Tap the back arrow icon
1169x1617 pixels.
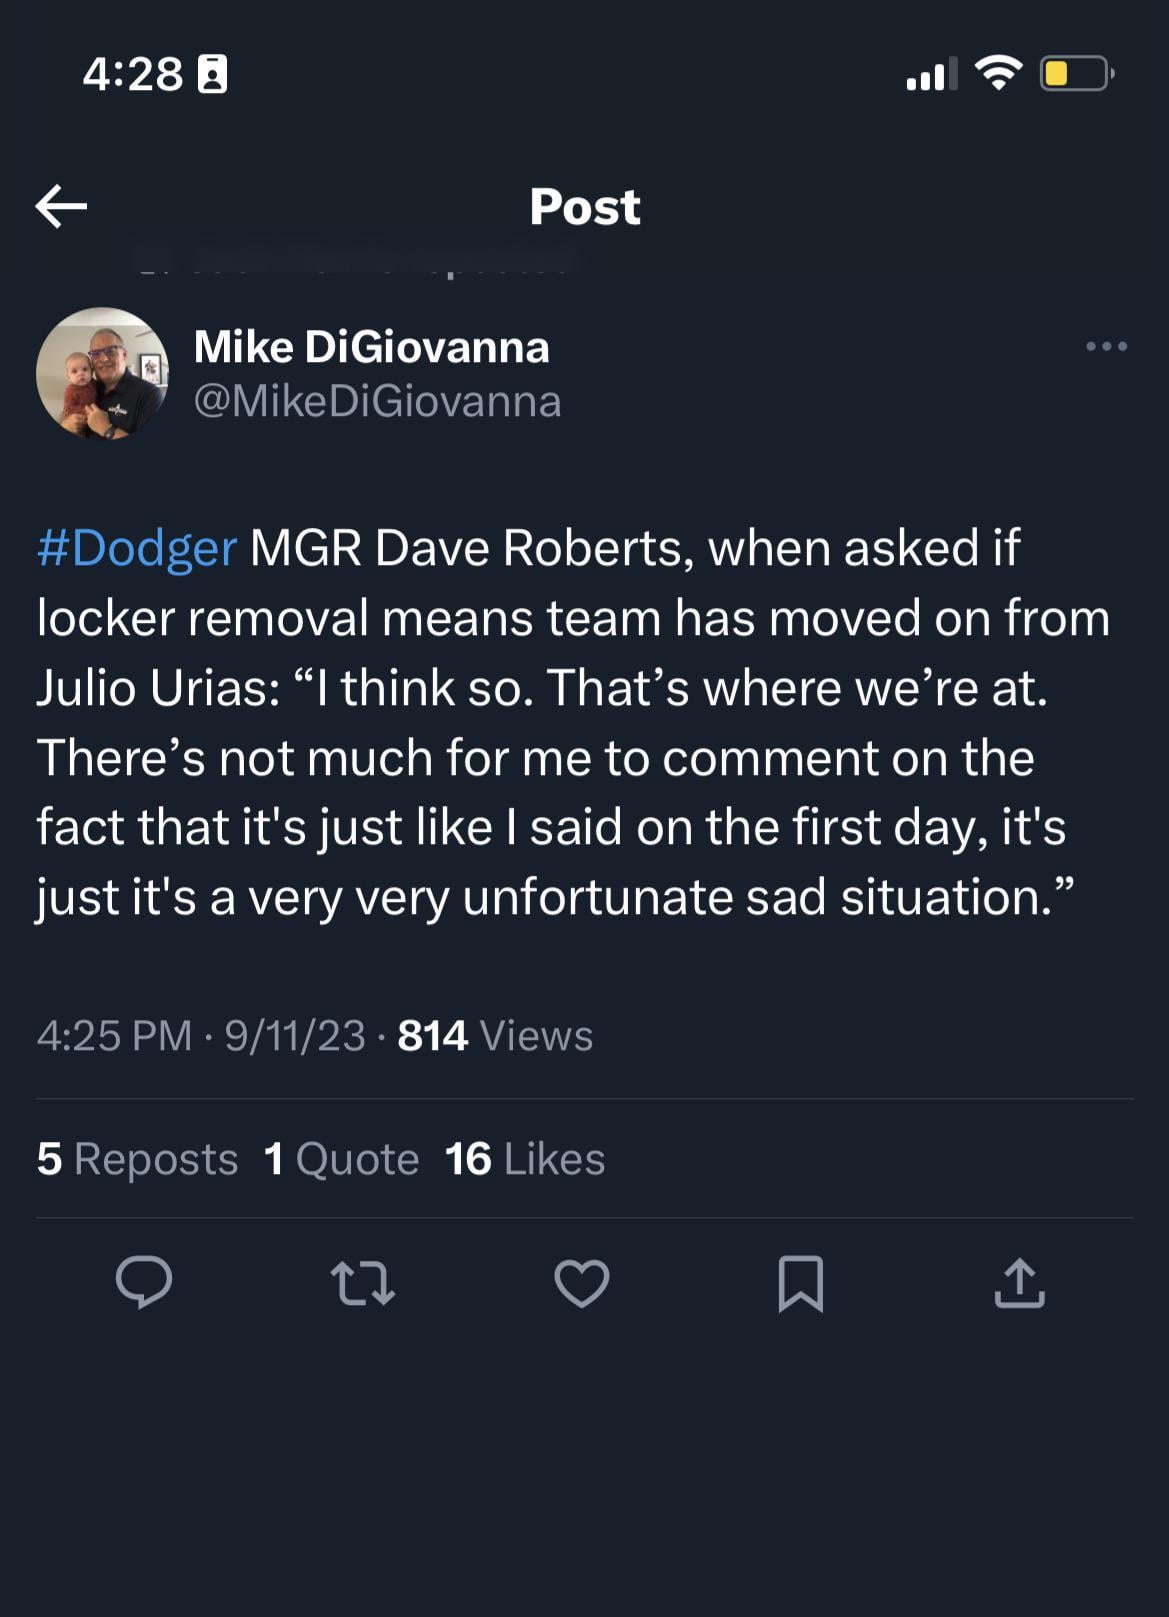(x=61, y=207)
